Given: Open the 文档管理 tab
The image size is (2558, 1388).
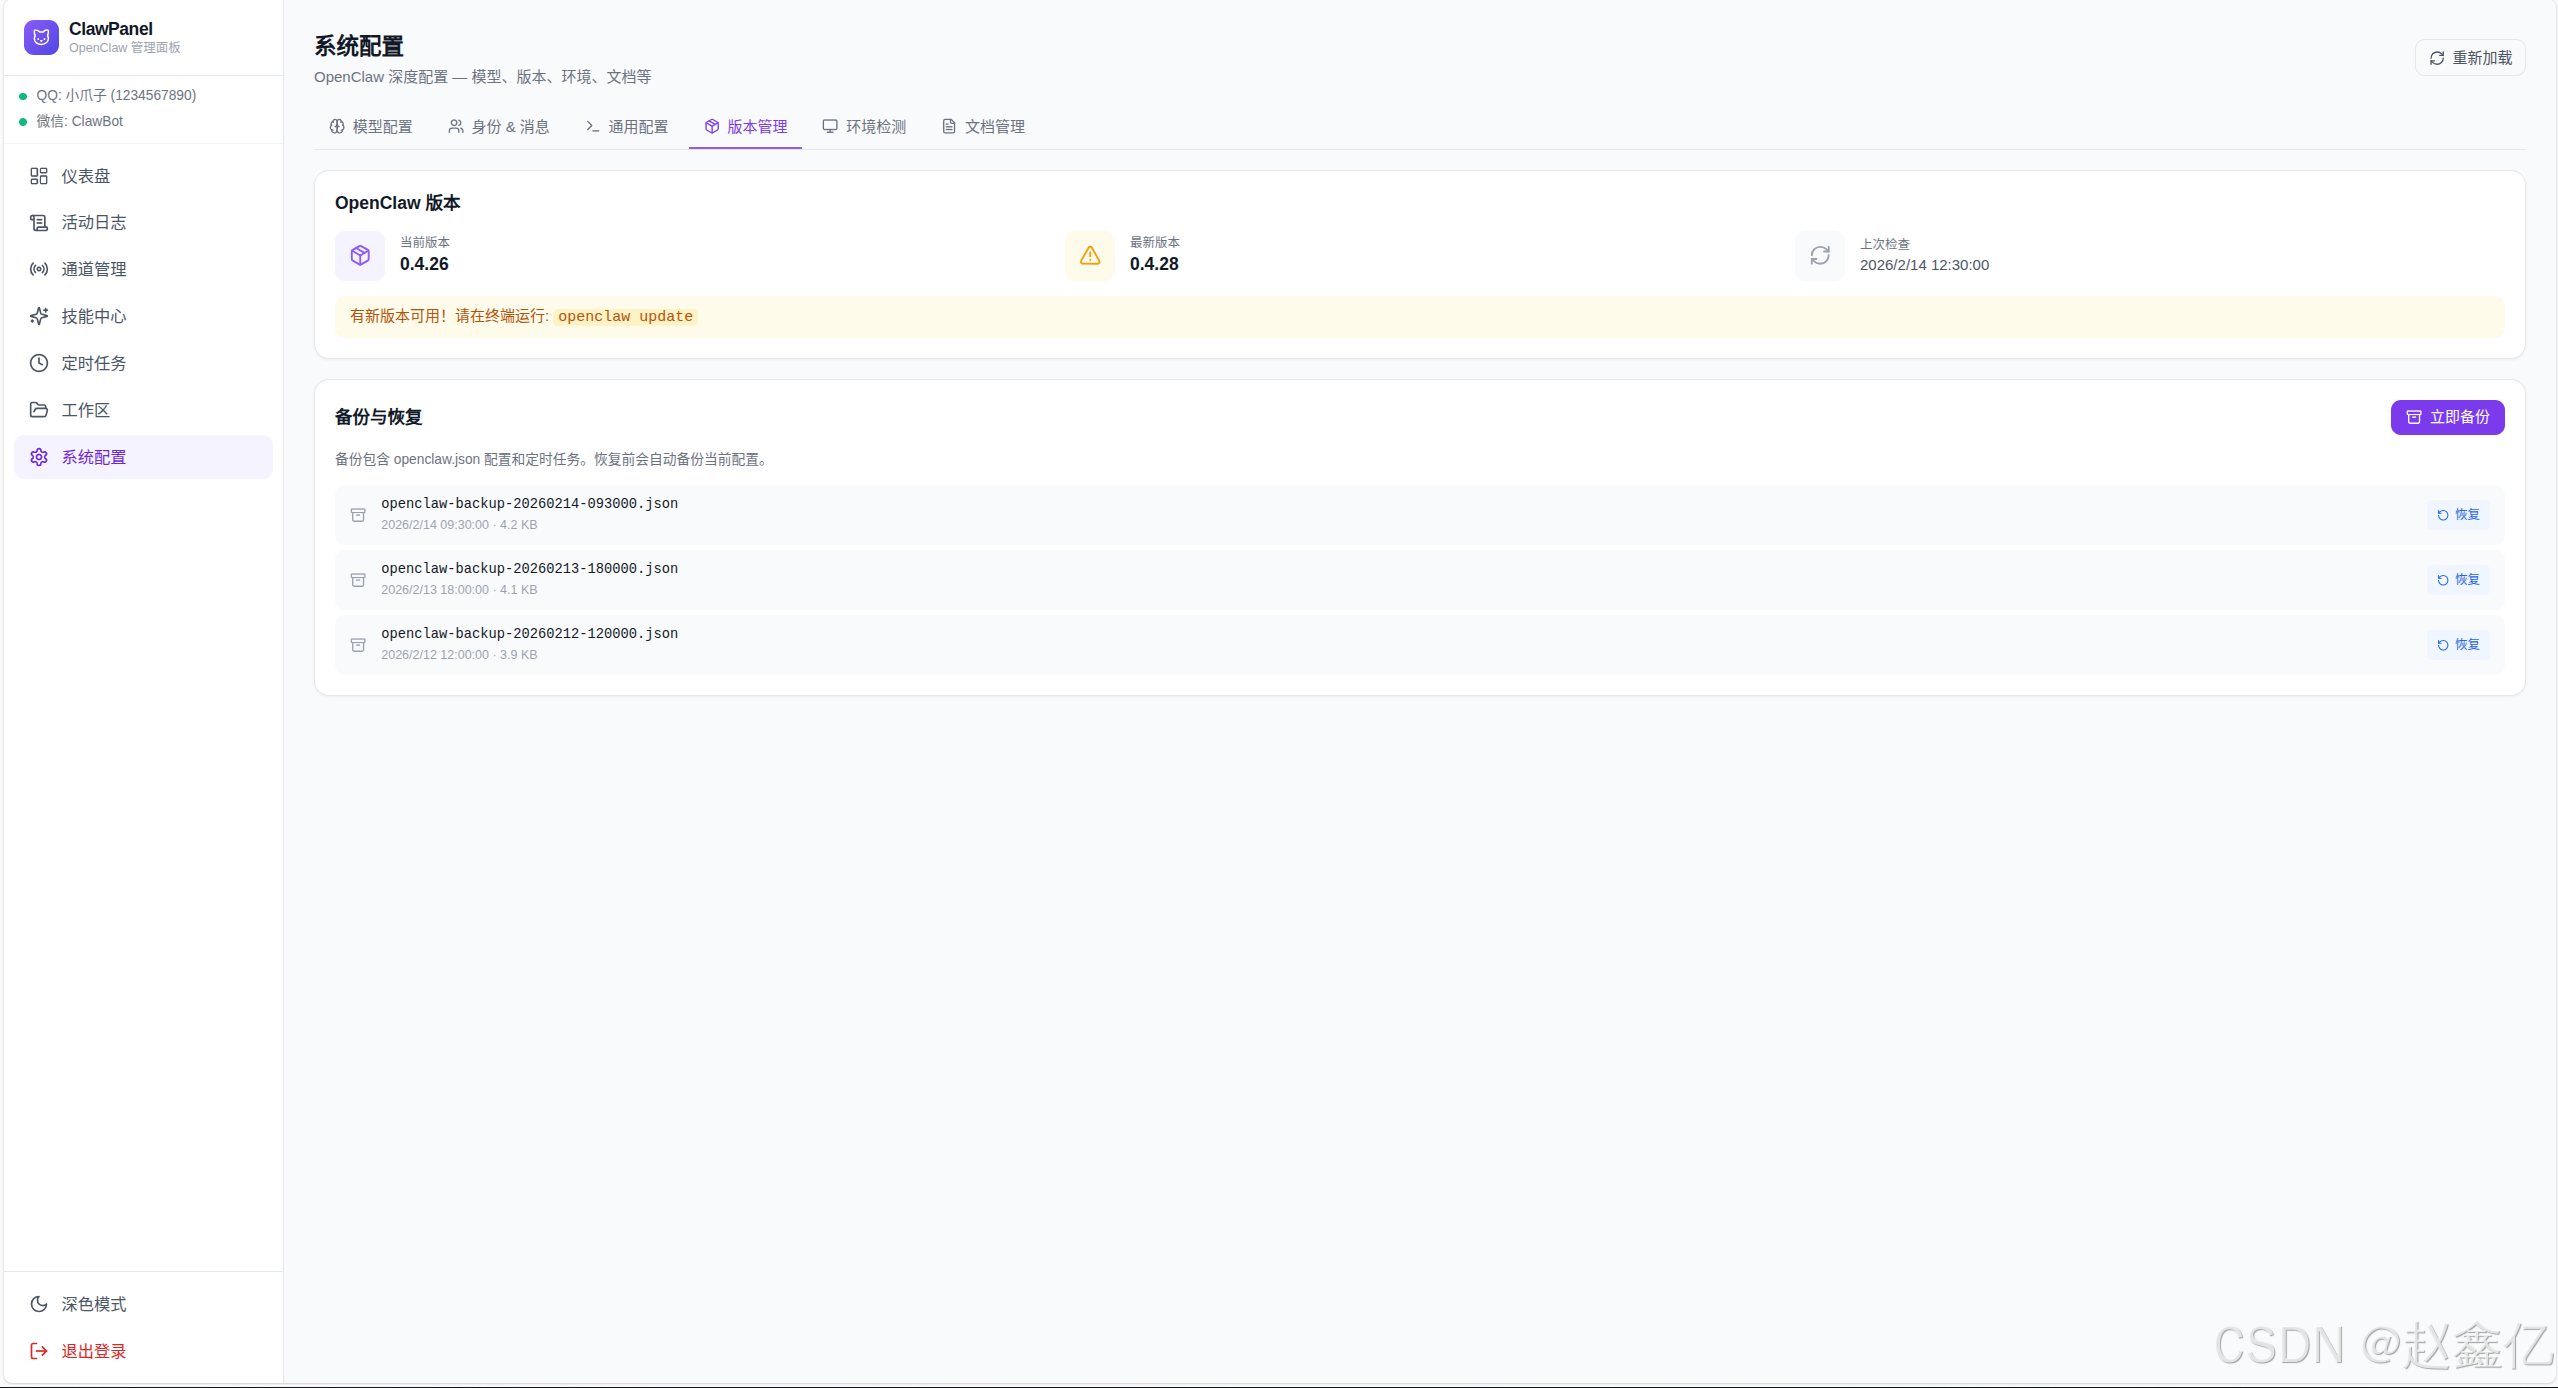Looking at the screenshot, I should point(983,127).
